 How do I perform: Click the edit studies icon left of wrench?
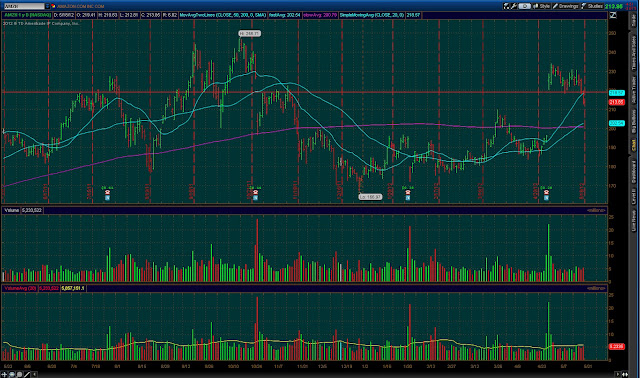click(x=507, y=6)
